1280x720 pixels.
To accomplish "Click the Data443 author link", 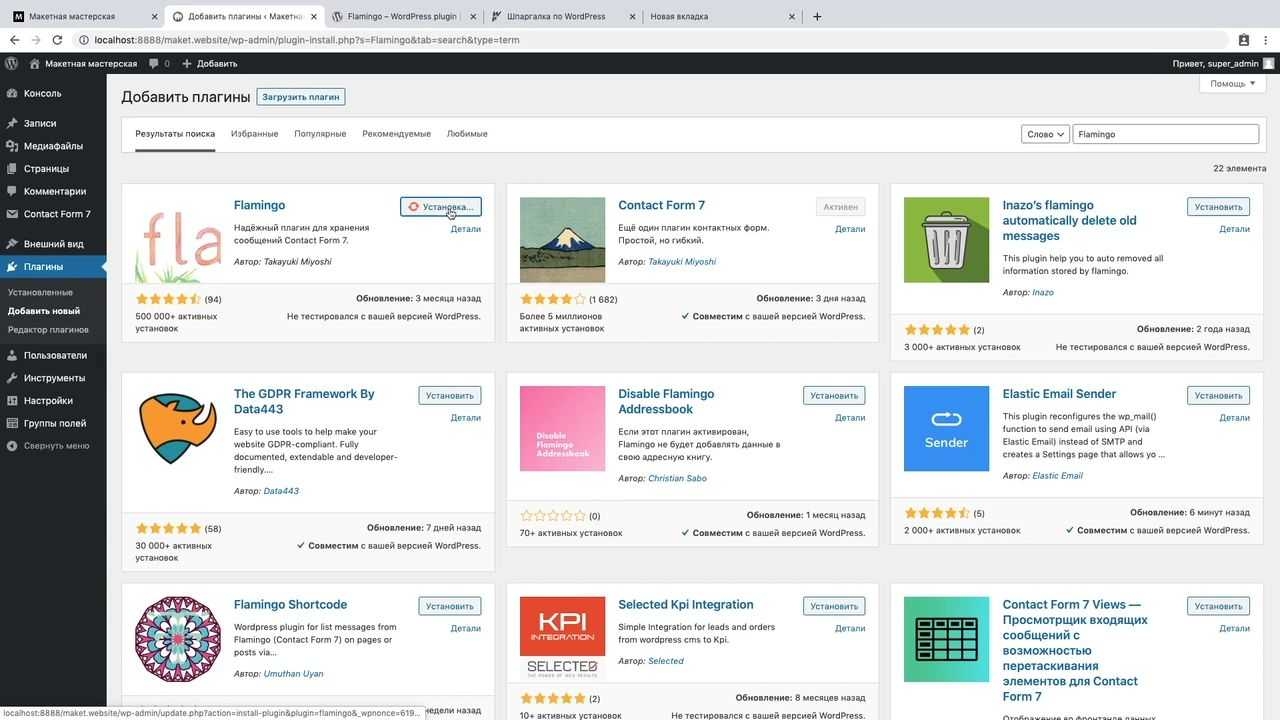I will (x=281, y=491).
